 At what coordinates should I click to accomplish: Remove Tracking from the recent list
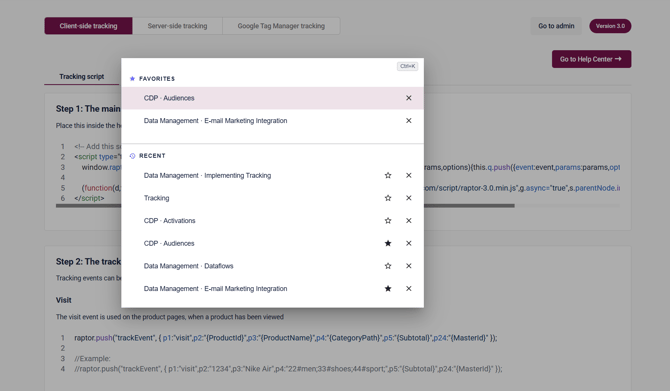(408, 198)
